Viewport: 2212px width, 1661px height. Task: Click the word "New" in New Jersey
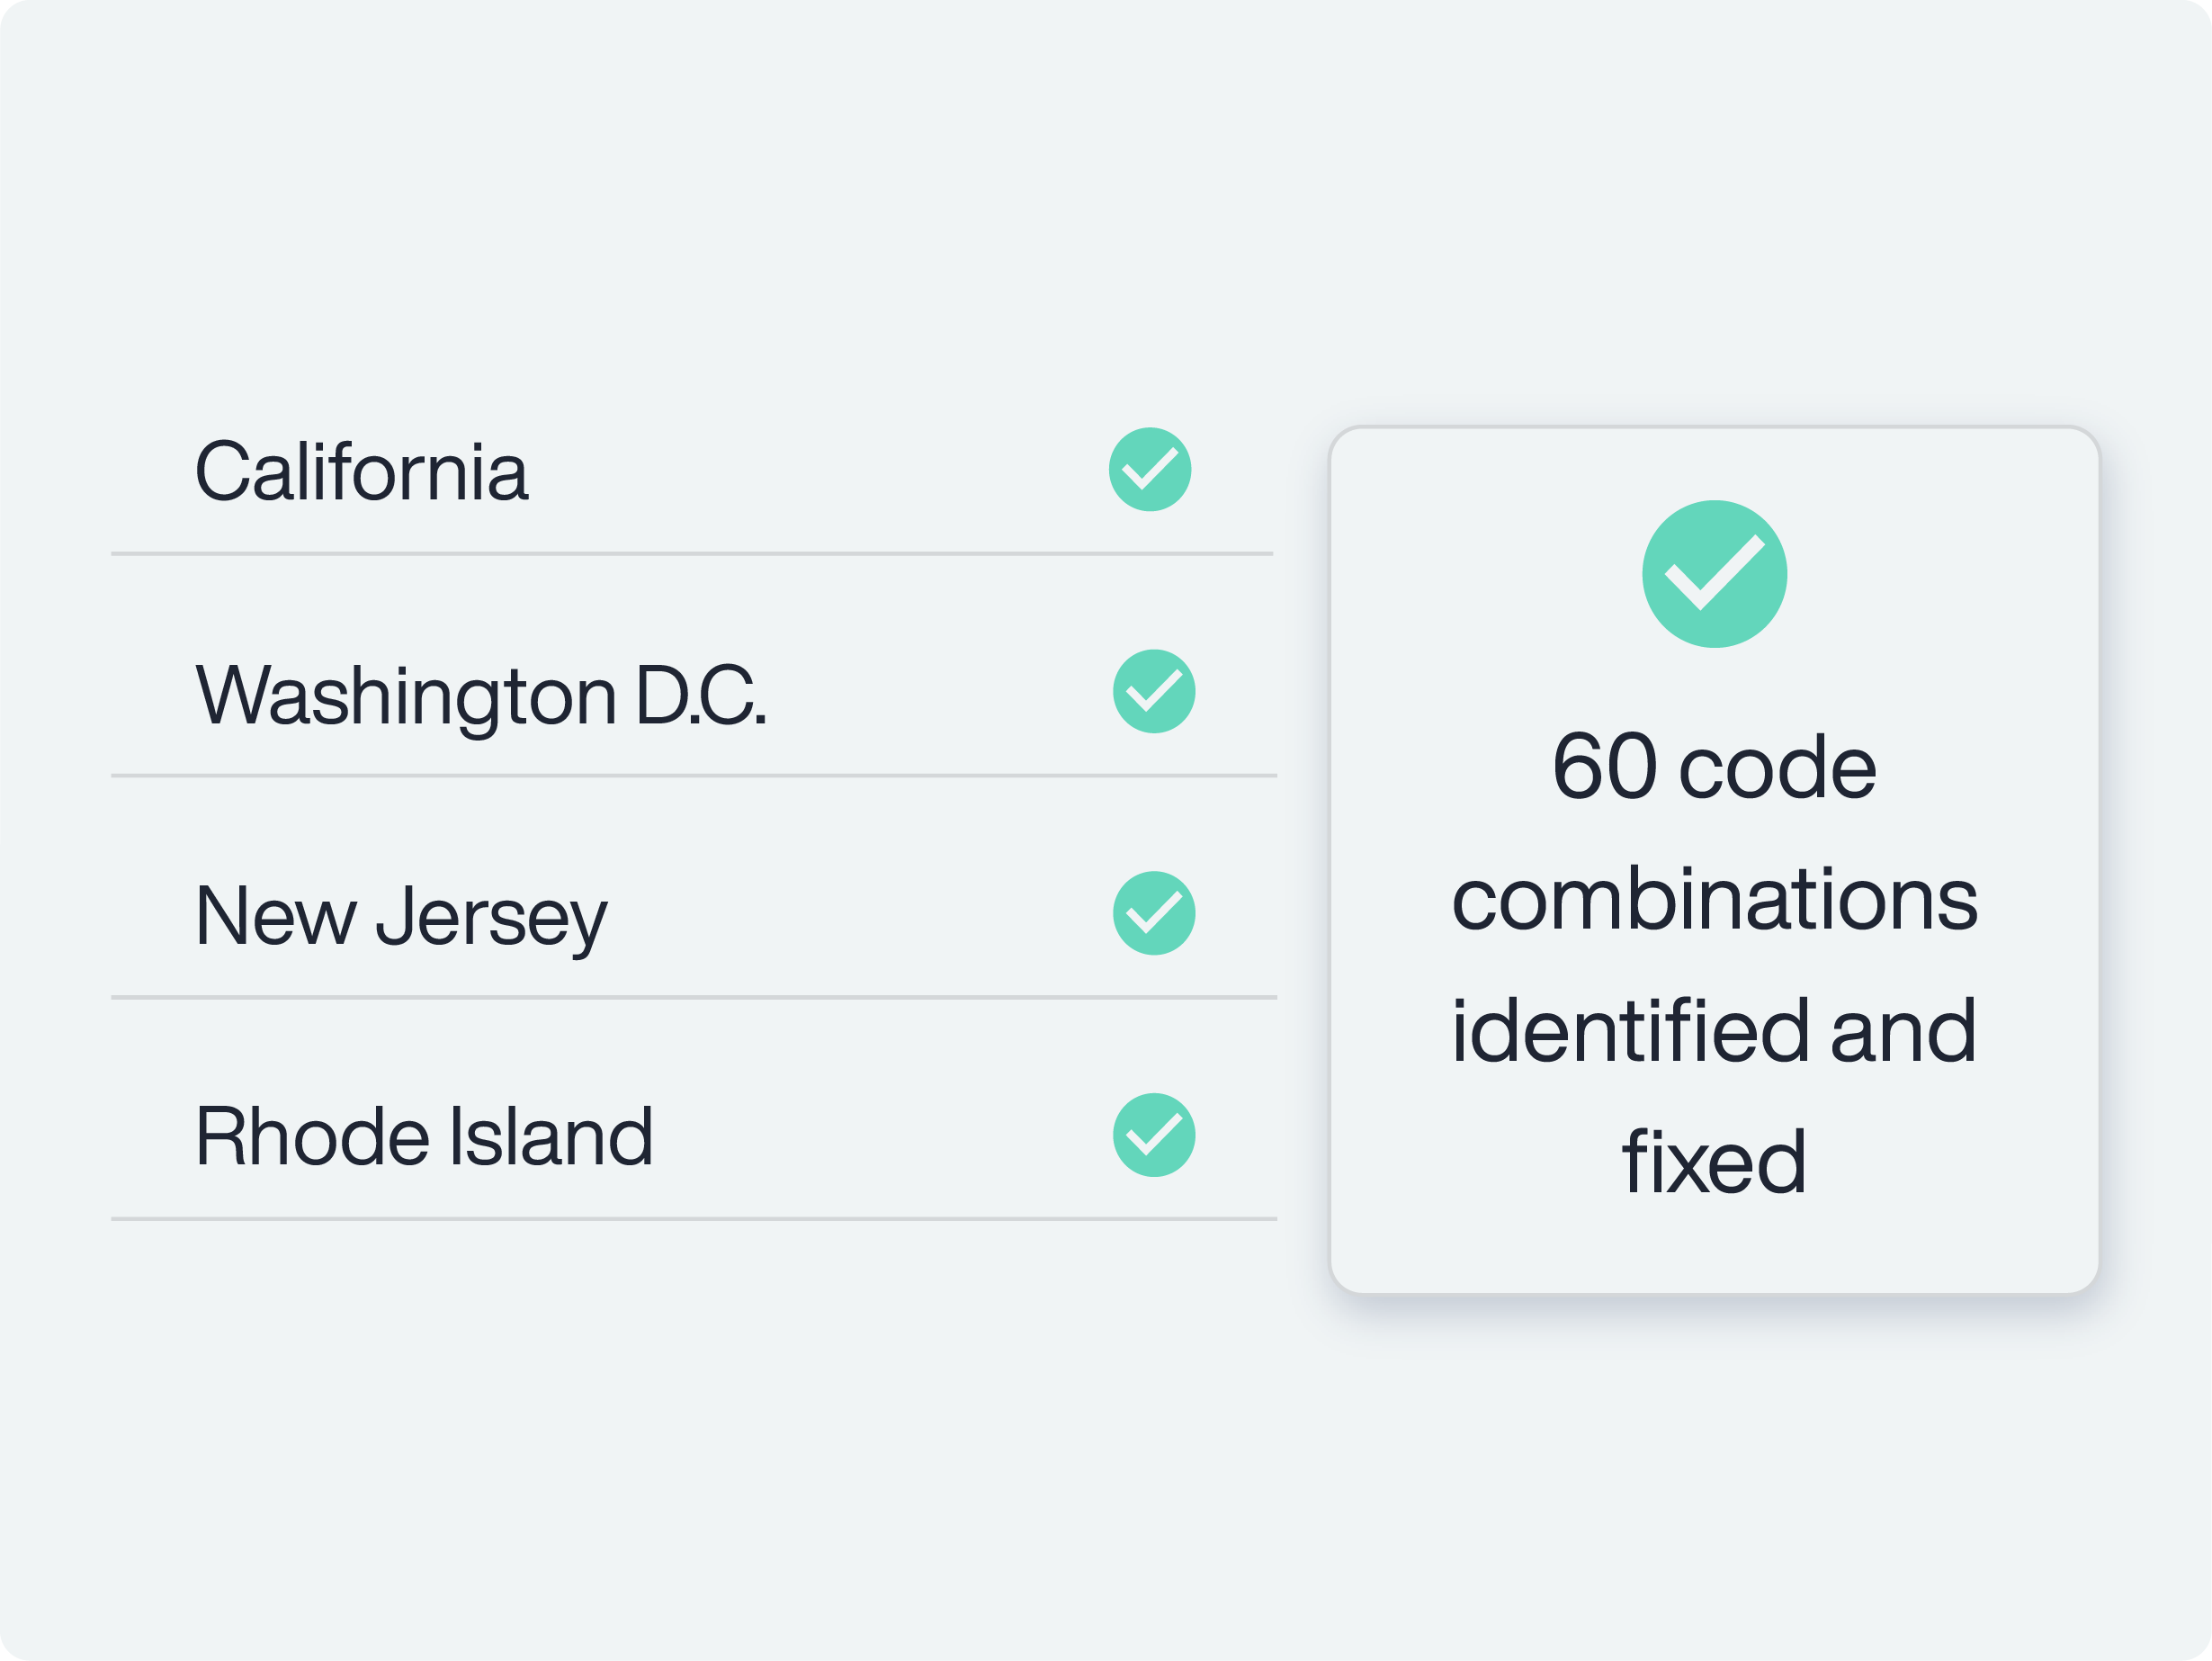click(x=275, y=915)
